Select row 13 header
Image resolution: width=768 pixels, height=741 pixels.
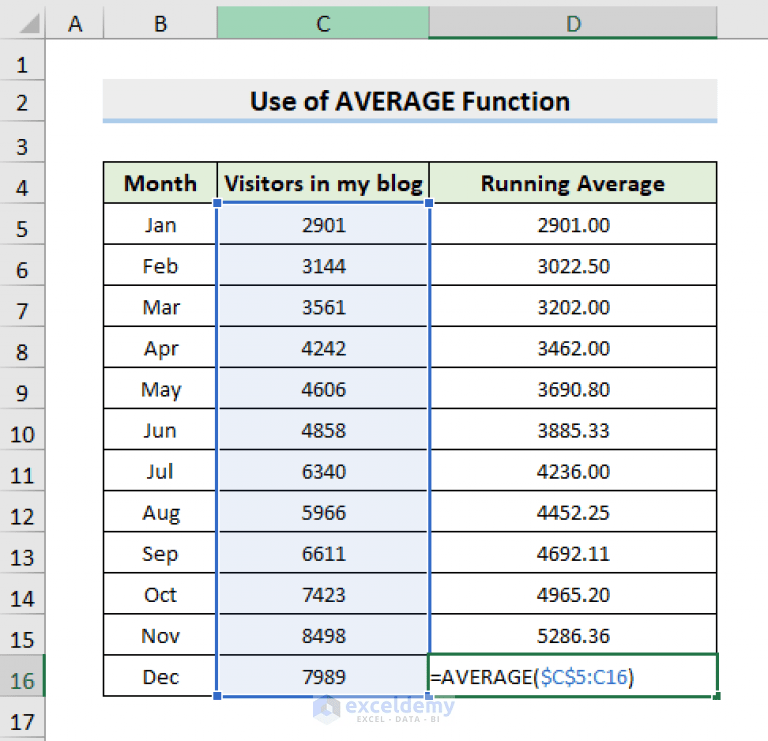(x=22, y=553)
